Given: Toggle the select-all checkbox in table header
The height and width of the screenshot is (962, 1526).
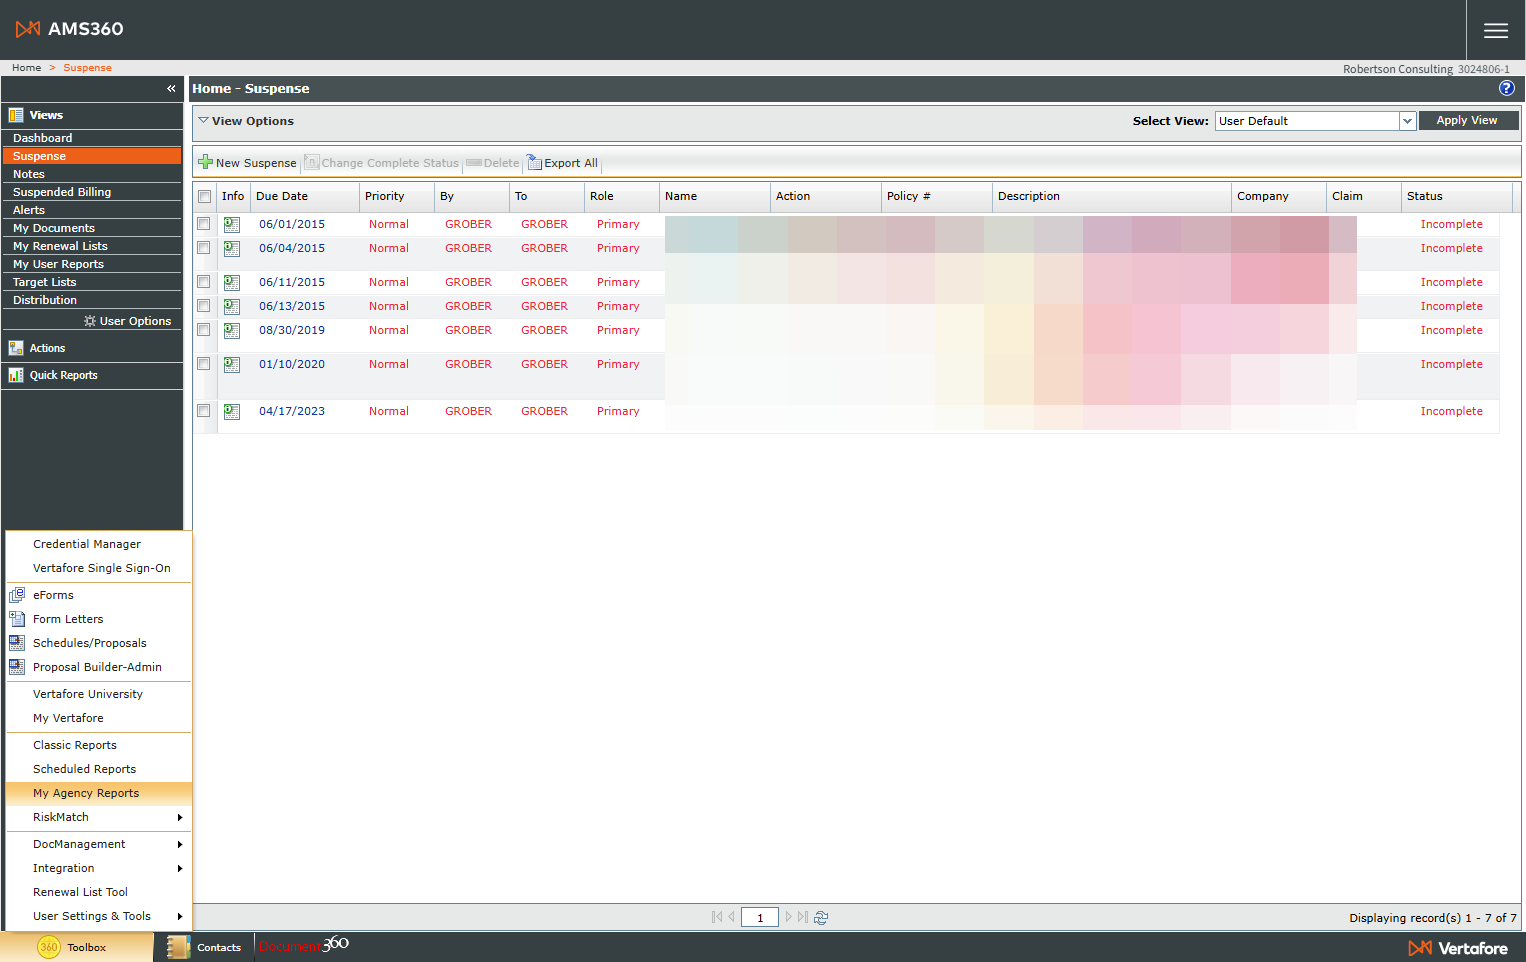Looking at the screenshot, I should [205, 197].
